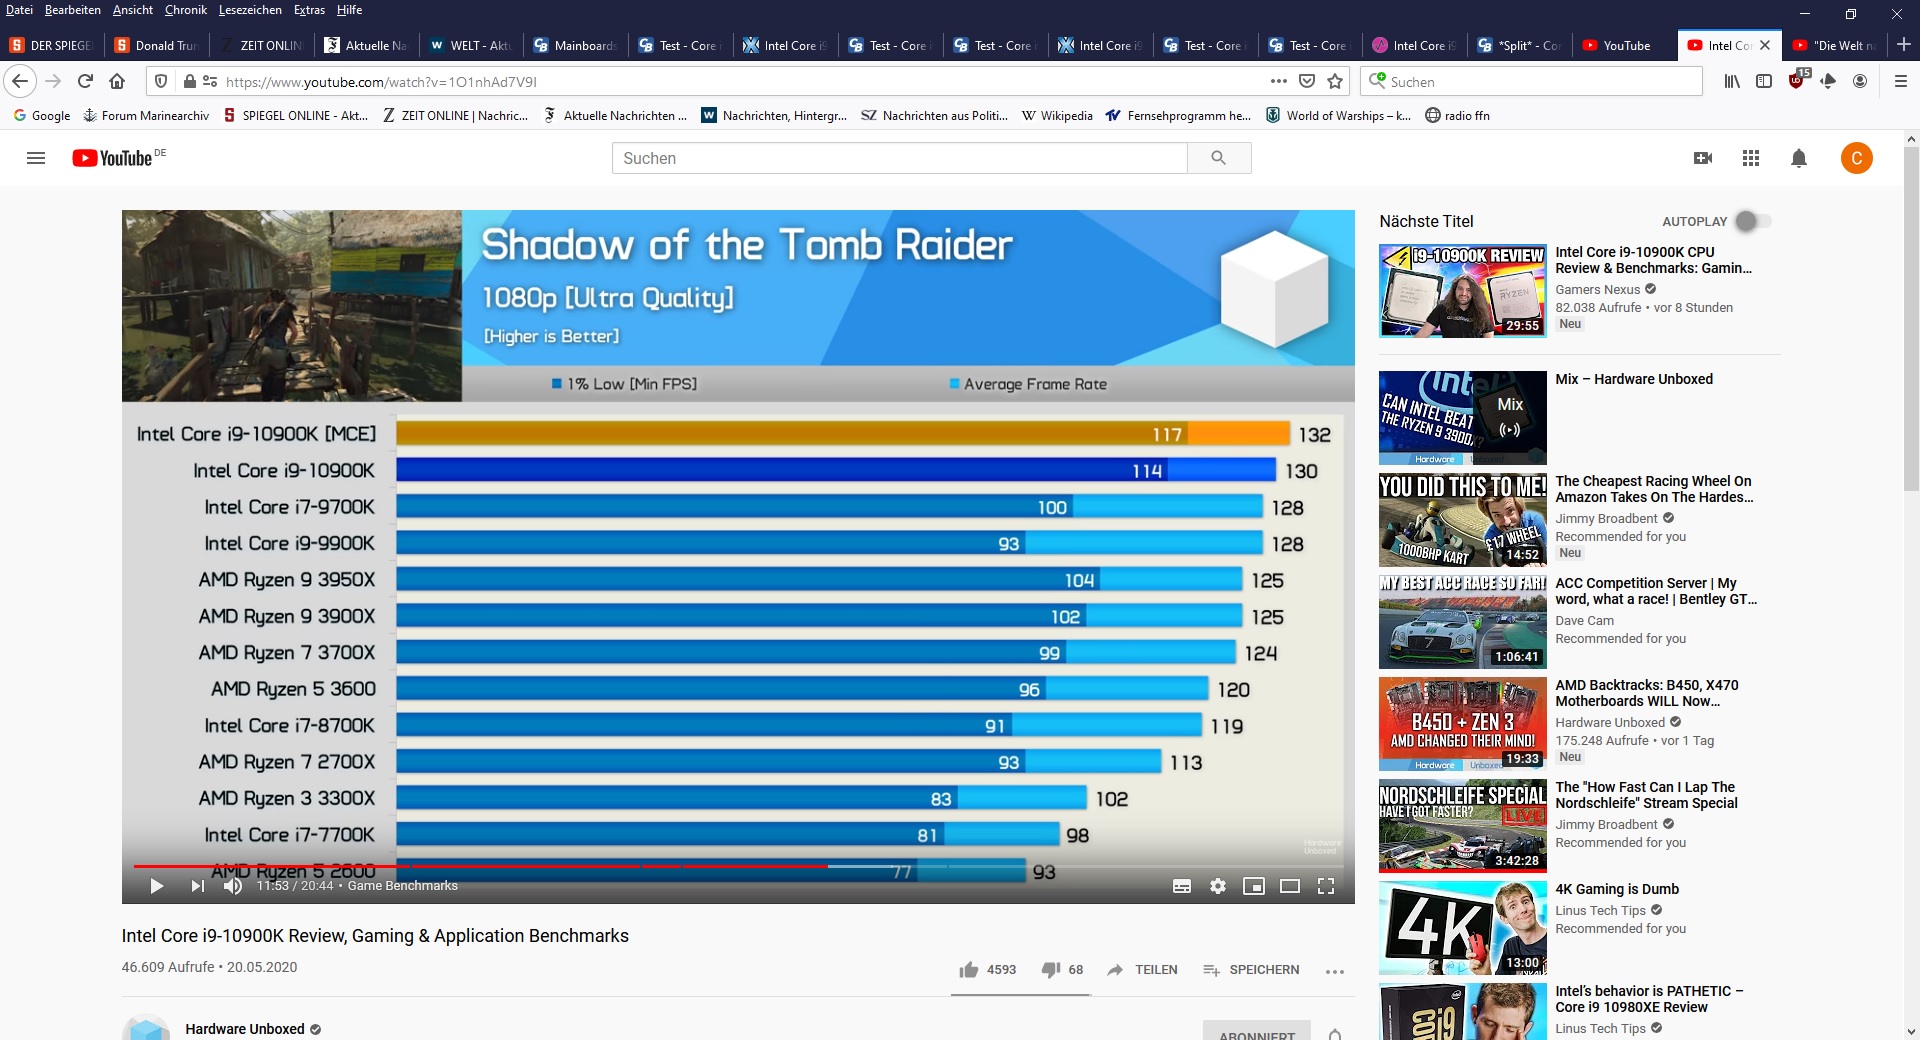Open tracking protection shield
This screenshot has height=1040, width=1920.
point(161,81)
